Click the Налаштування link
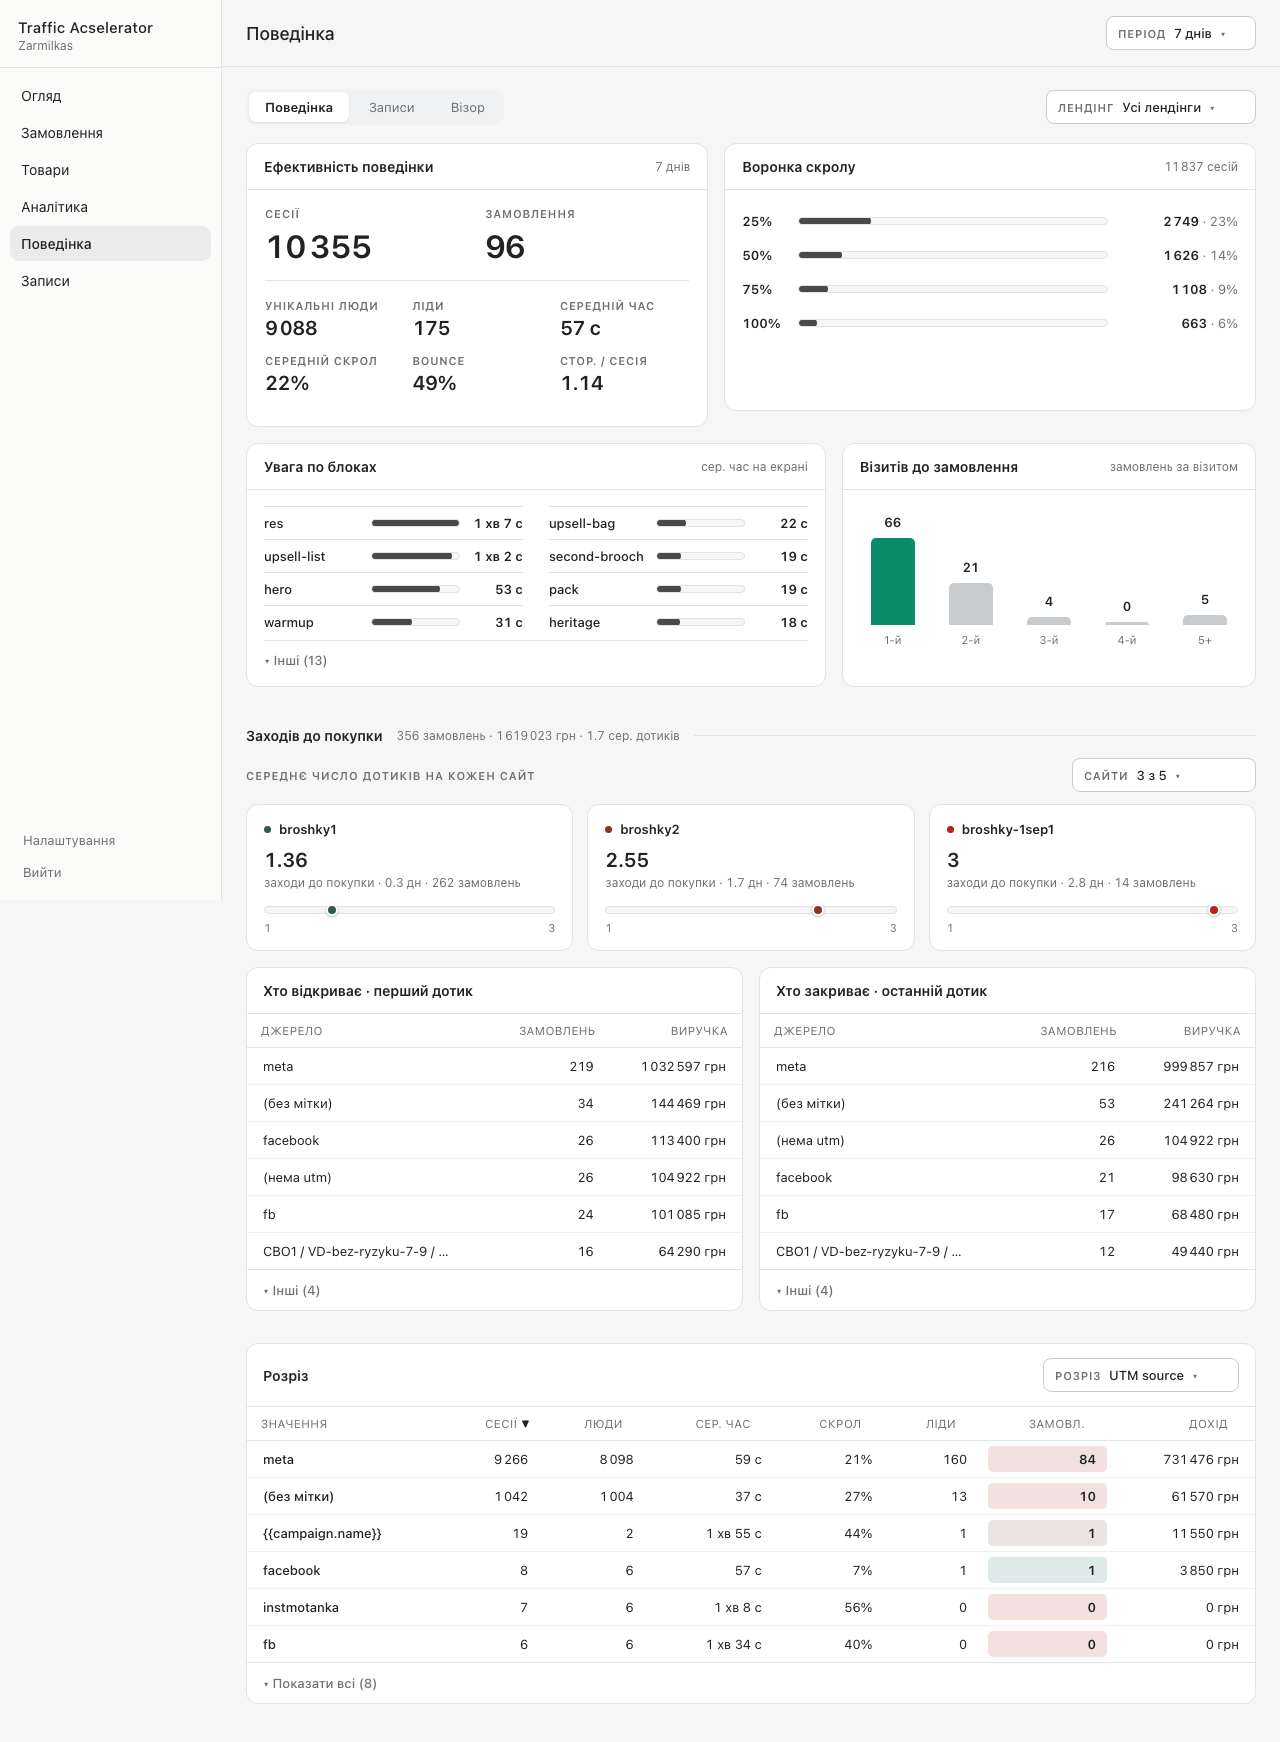1280x1742 pixels. [69, 840]
